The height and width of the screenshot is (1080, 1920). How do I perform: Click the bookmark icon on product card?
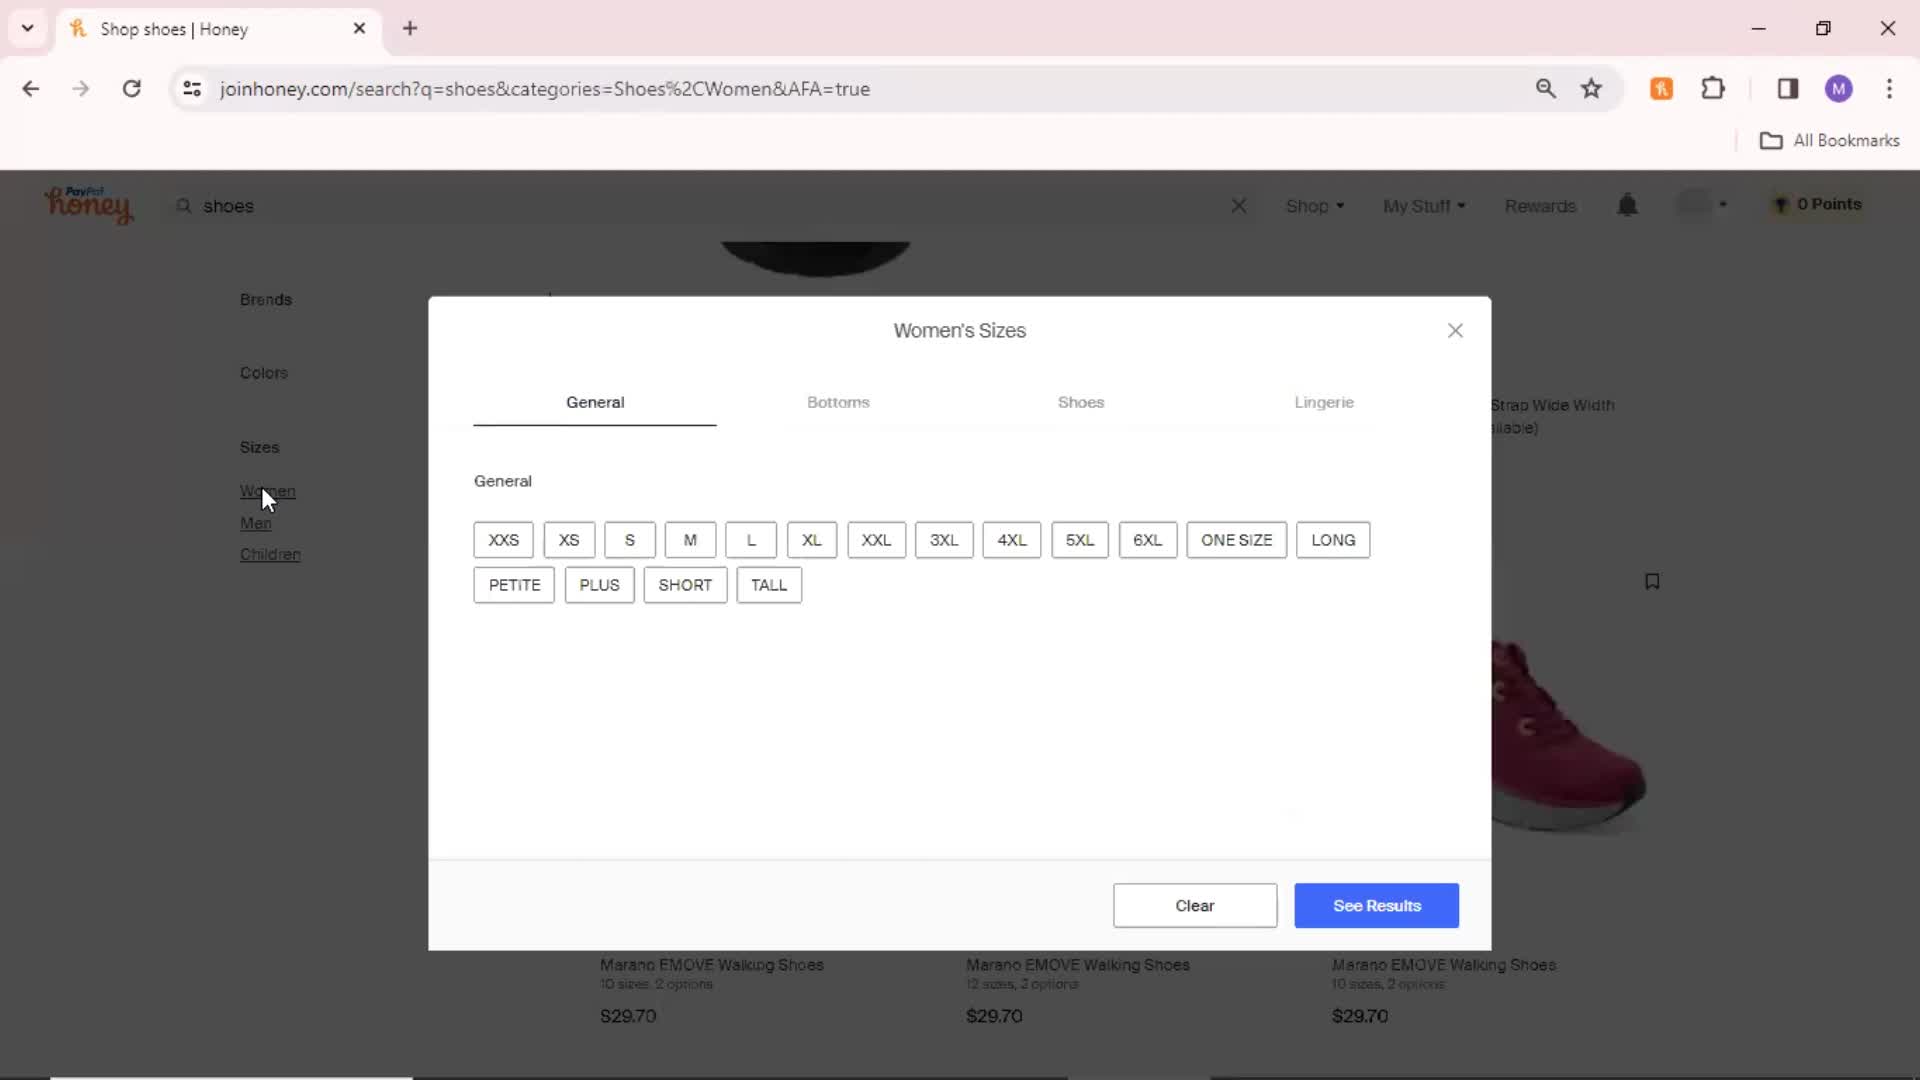1652,582
